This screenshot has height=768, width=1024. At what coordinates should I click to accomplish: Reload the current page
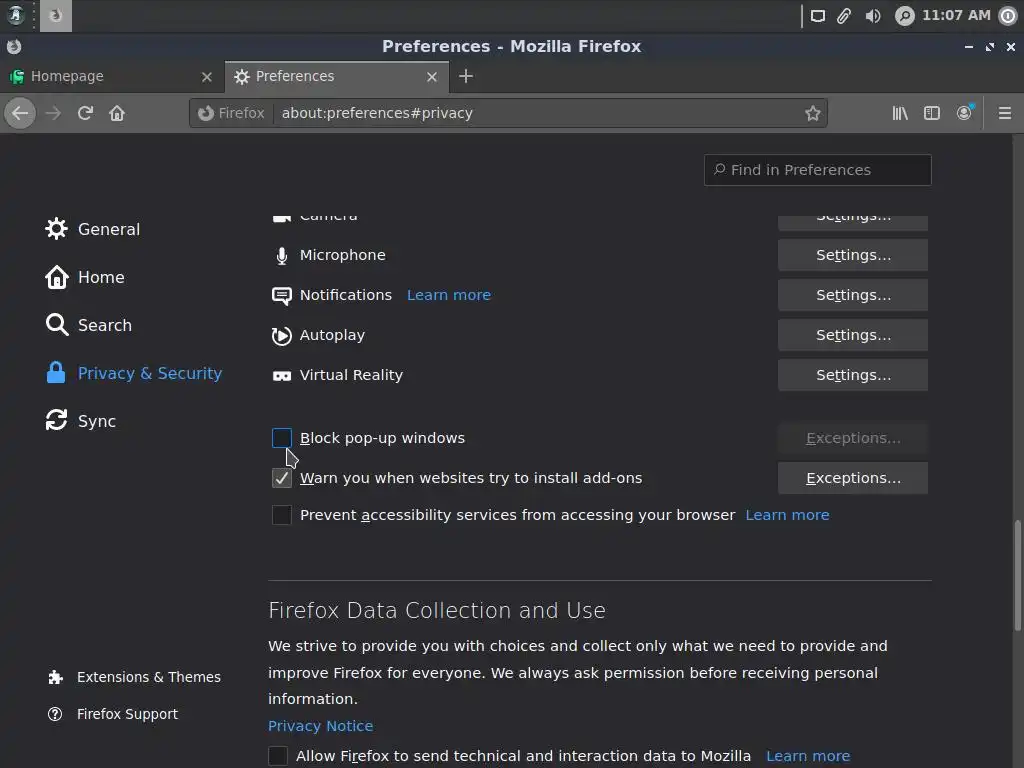tap(85, 113)
